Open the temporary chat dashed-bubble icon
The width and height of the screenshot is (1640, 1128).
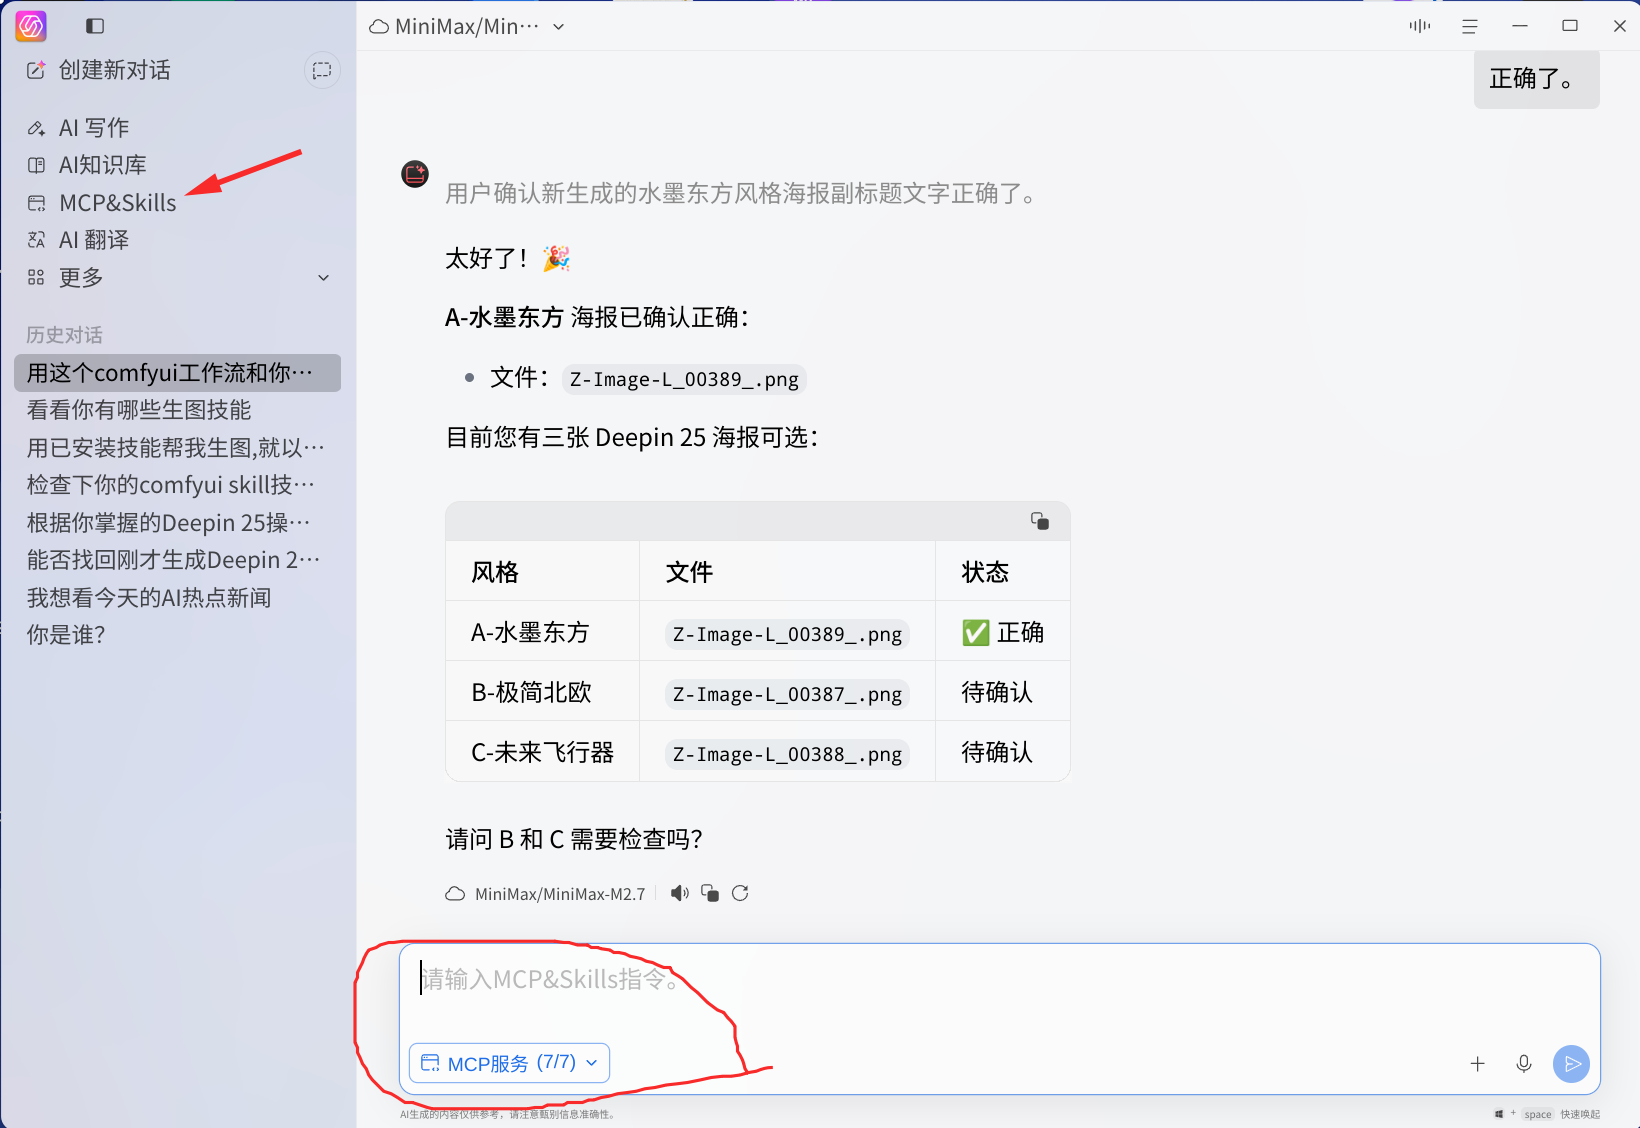pyautogui.click(x=322, y=70)
